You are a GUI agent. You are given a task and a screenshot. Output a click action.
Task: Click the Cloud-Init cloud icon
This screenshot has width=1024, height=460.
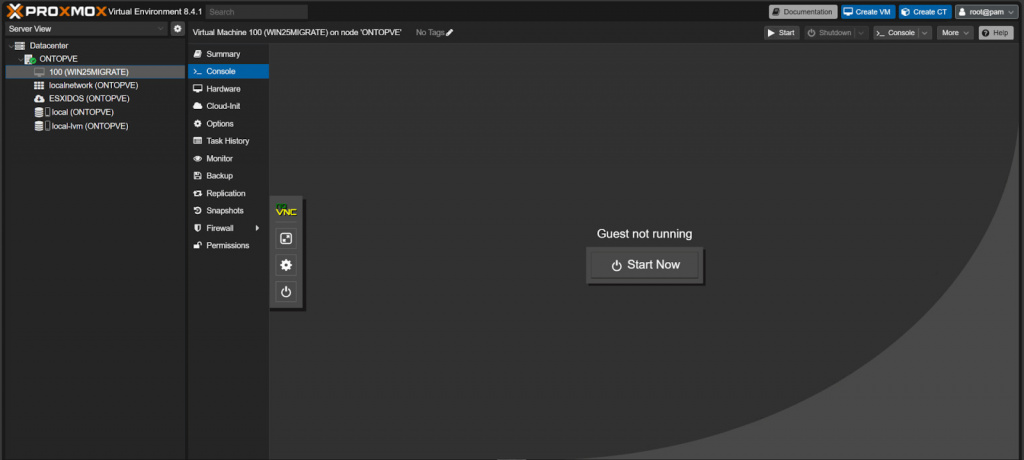click(198, 106)
